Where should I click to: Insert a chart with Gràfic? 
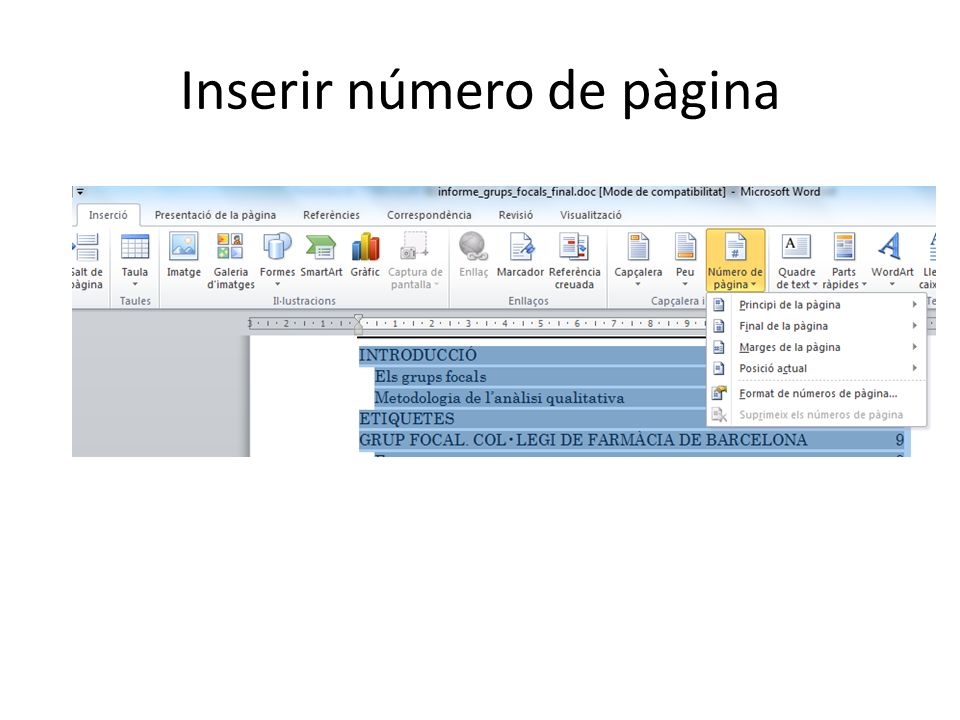[x=366, y=255]
